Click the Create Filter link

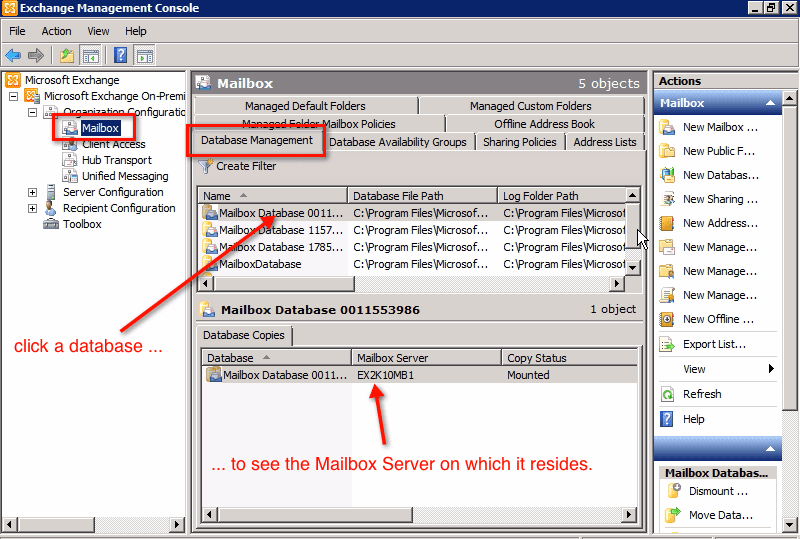click(x=246, y=166)
